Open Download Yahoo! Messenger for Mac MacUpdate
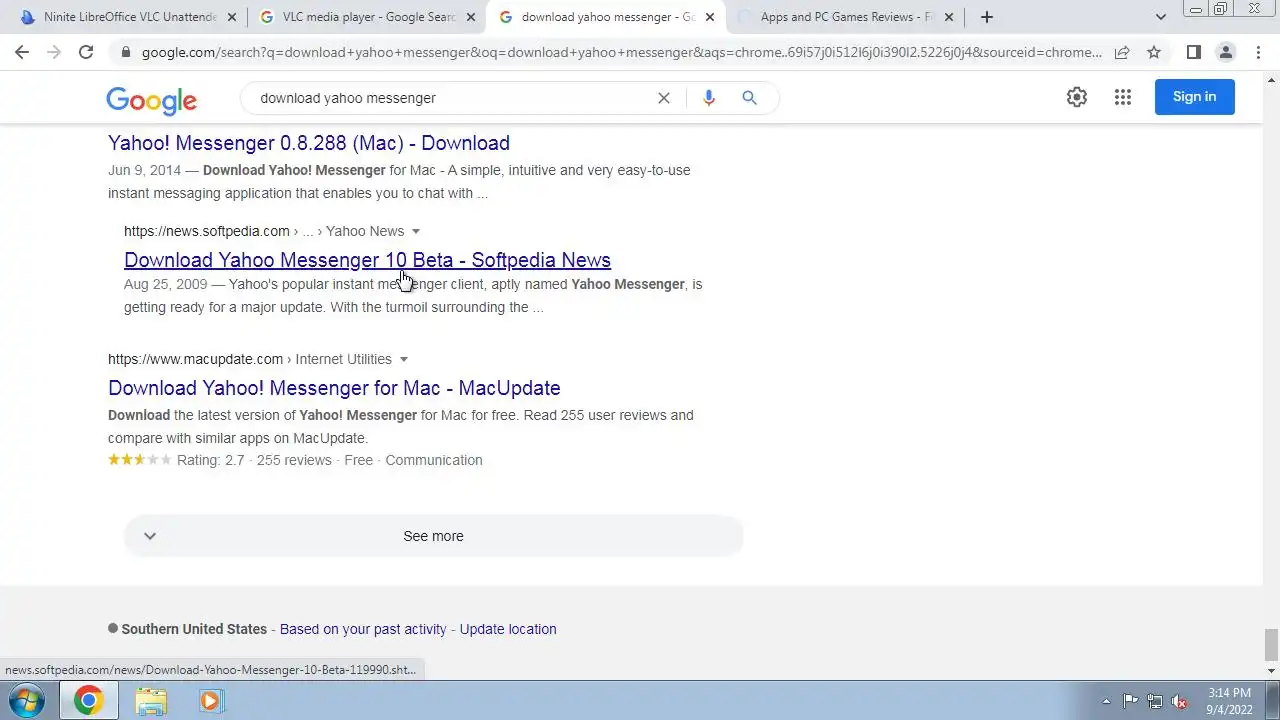 tap(334, 388)
